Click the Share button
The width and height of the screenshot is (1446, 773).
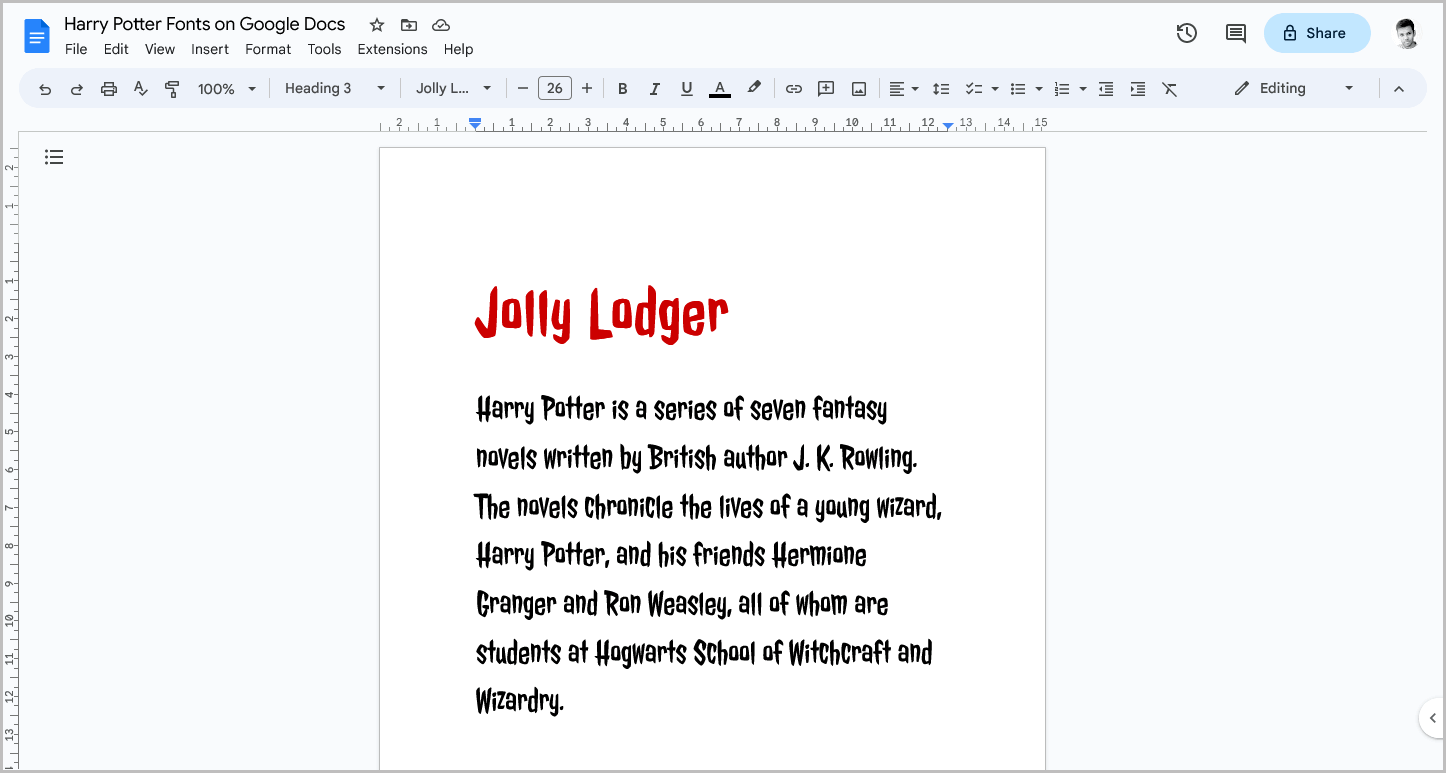point(1316,33)
